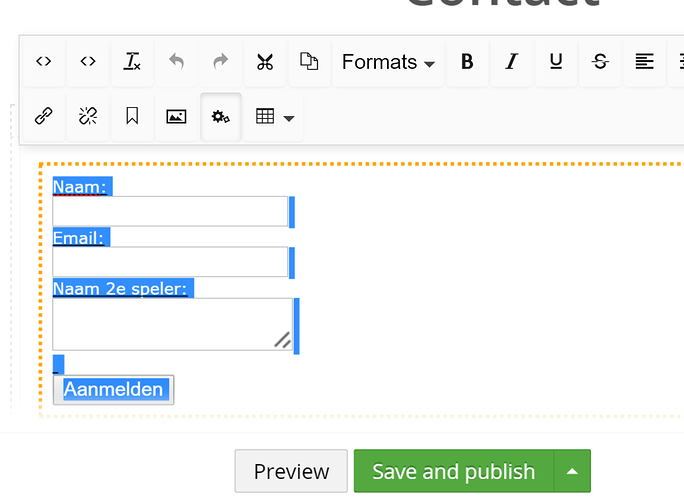Apply strikethrough formatting
The image size is (684, 500).
tap(600, 62)
